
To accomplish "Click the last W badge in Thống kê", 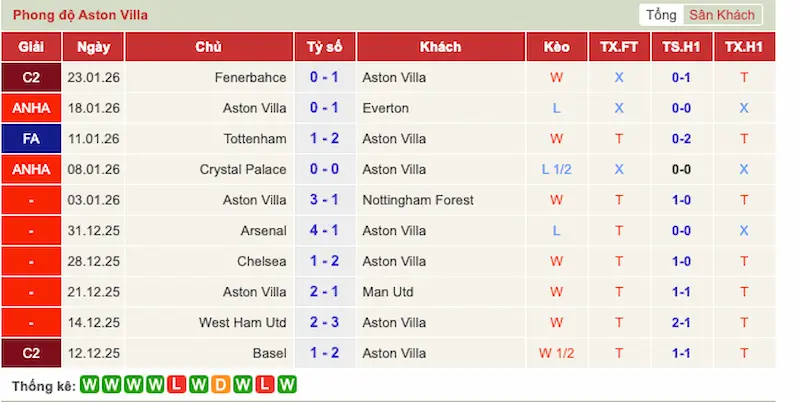I will click(x=288, y=385).
